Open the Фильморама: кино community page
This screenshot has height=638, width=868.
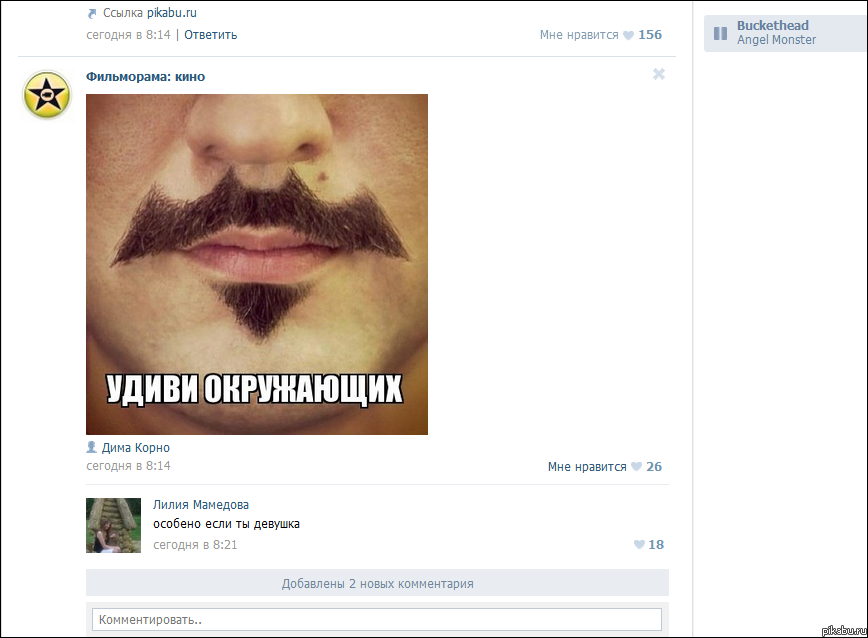(x=145, y=77)
